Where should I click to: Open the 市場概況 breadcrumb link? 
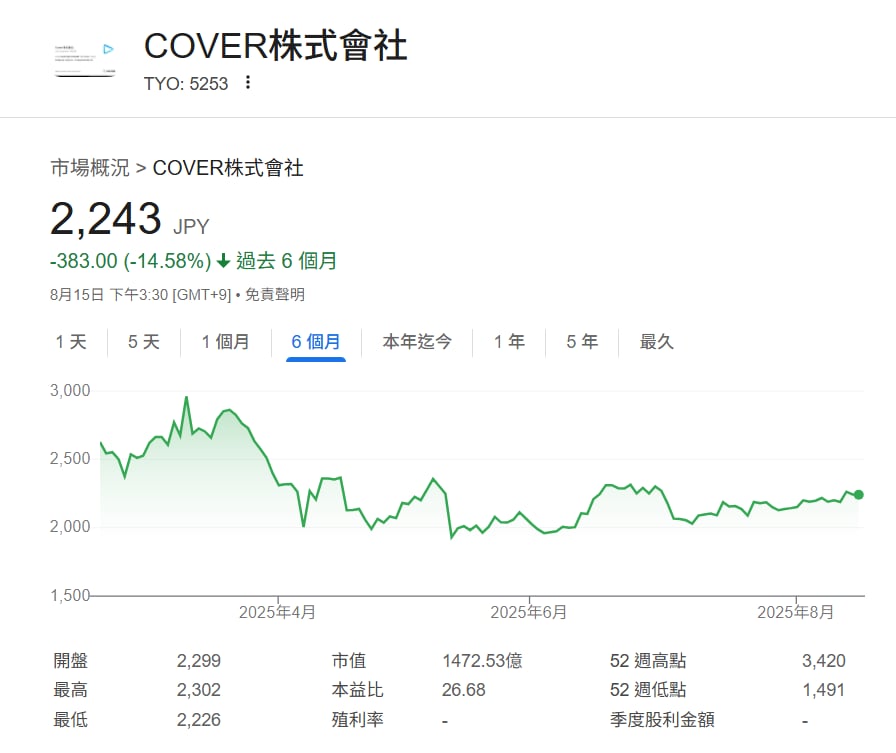coord(90,168)
